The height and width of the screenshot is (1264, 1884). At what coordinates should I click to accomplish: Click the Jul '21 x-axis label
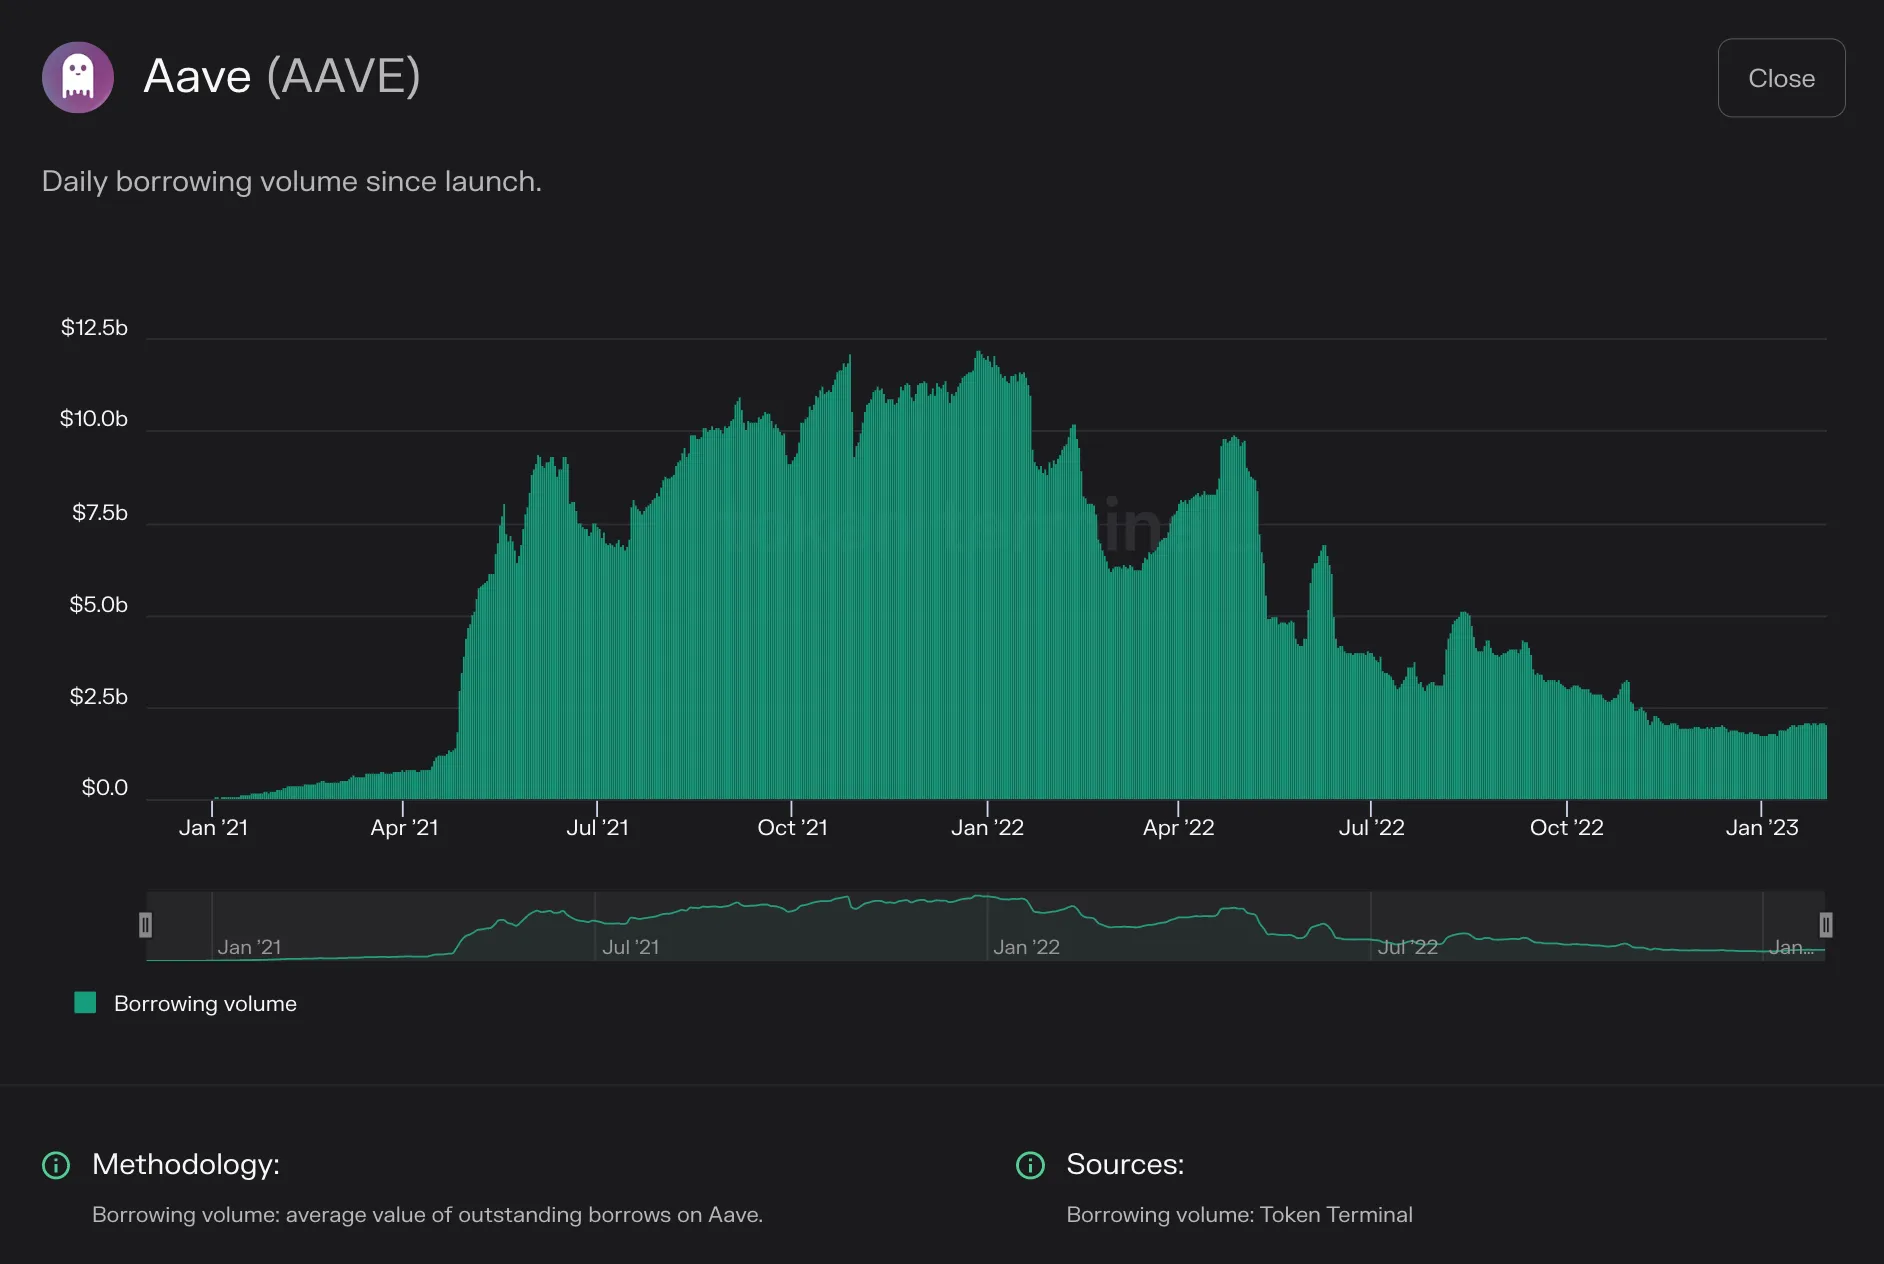597,827
